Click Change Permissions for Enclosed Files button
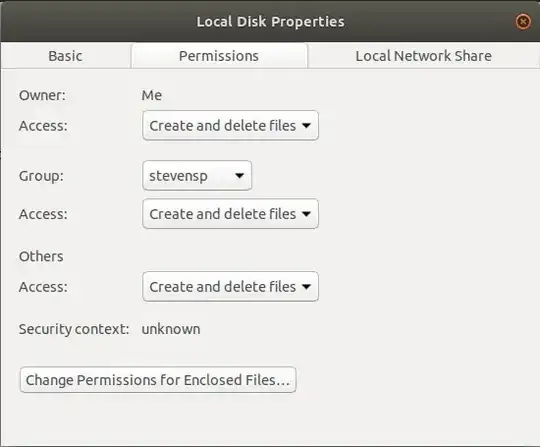 pyautogui.click(x=158, y=380)
